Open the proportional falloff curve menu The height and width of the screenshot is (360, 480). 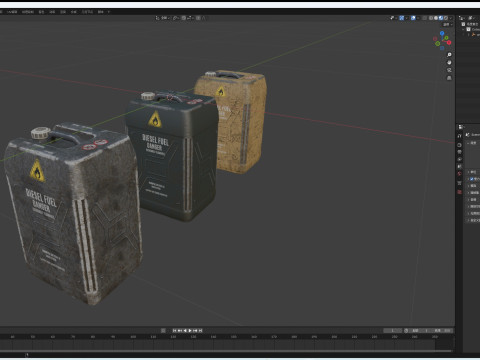click(x=204, y=18)
